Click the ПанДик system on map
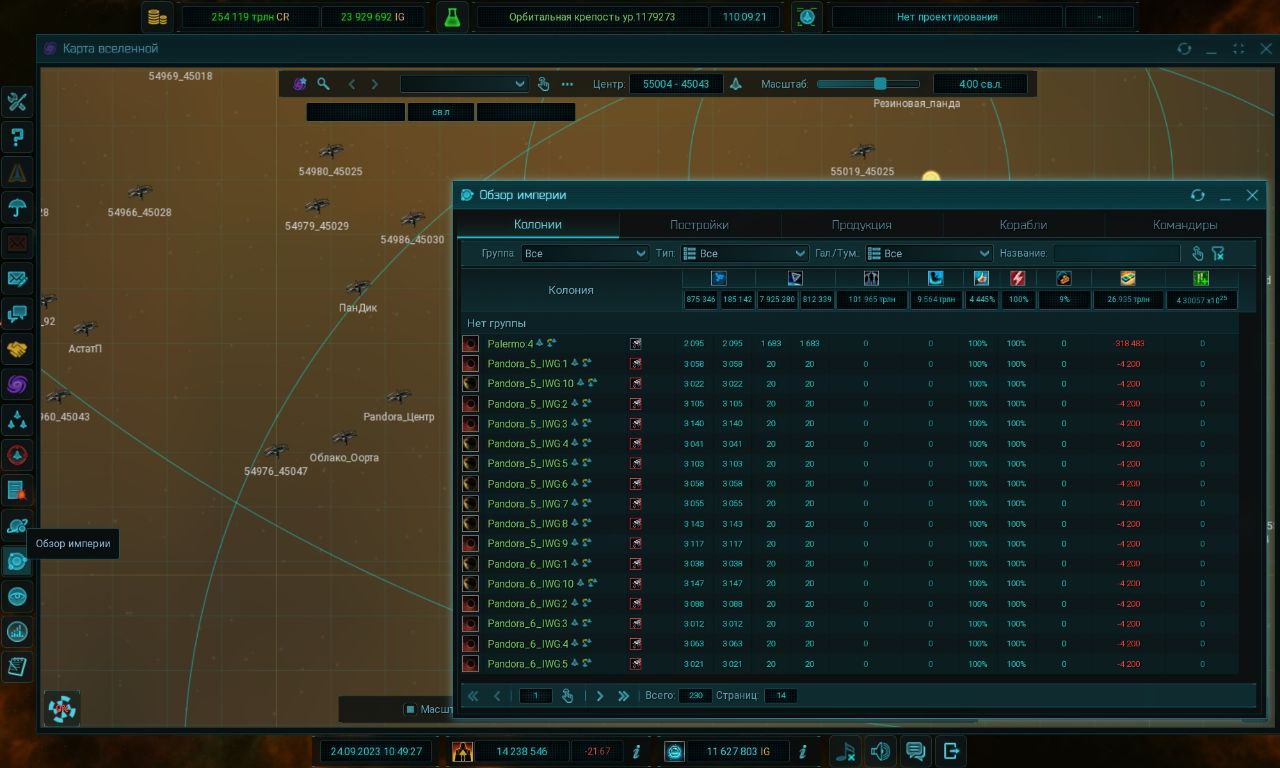 click(x=357, y=288)
